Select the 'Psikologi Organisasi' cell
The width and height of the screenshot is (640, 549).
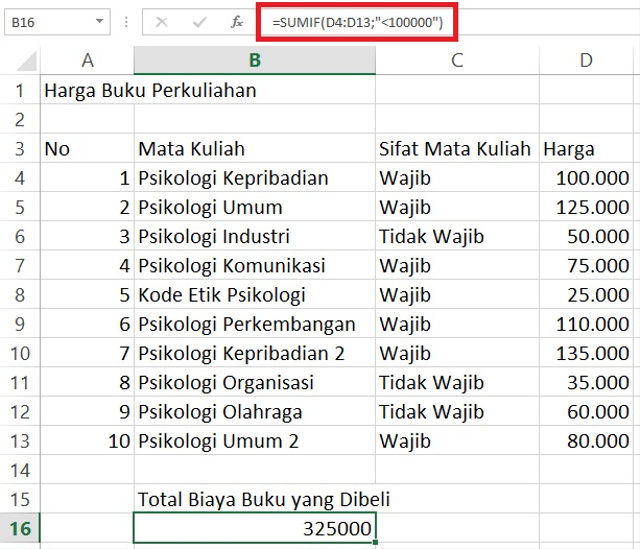point(255,382)
